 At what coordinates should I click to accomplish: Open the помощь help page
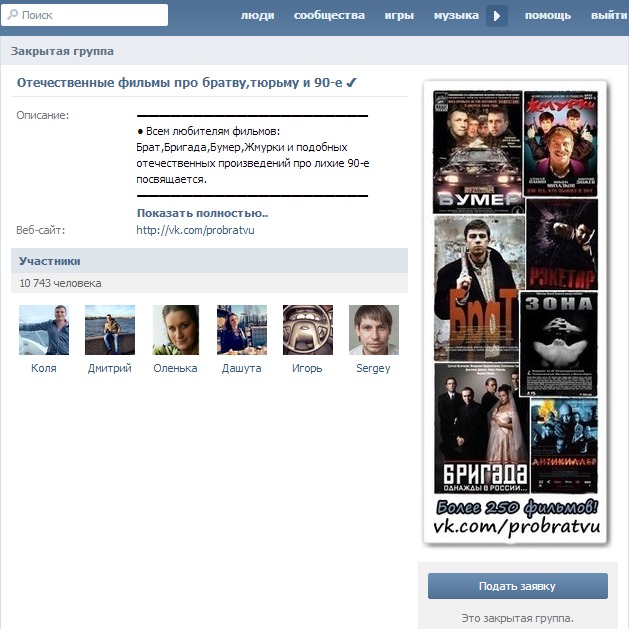(x=548, y=15)
